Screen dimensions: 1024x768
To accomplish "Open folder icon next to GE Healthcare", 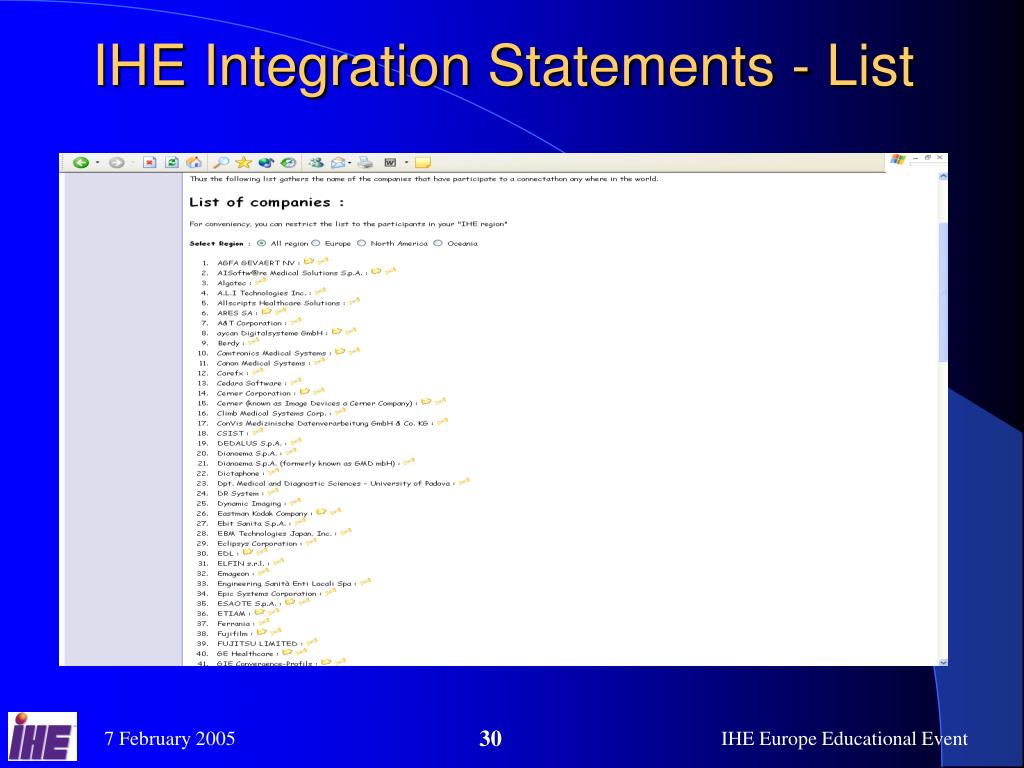I will coord(287,652).
